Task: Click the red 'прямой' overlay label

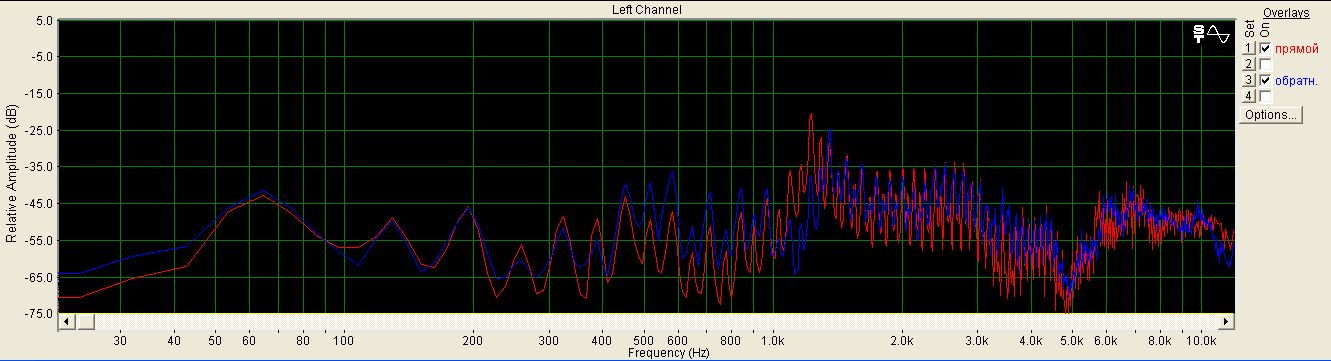Action: [1297, 49]
